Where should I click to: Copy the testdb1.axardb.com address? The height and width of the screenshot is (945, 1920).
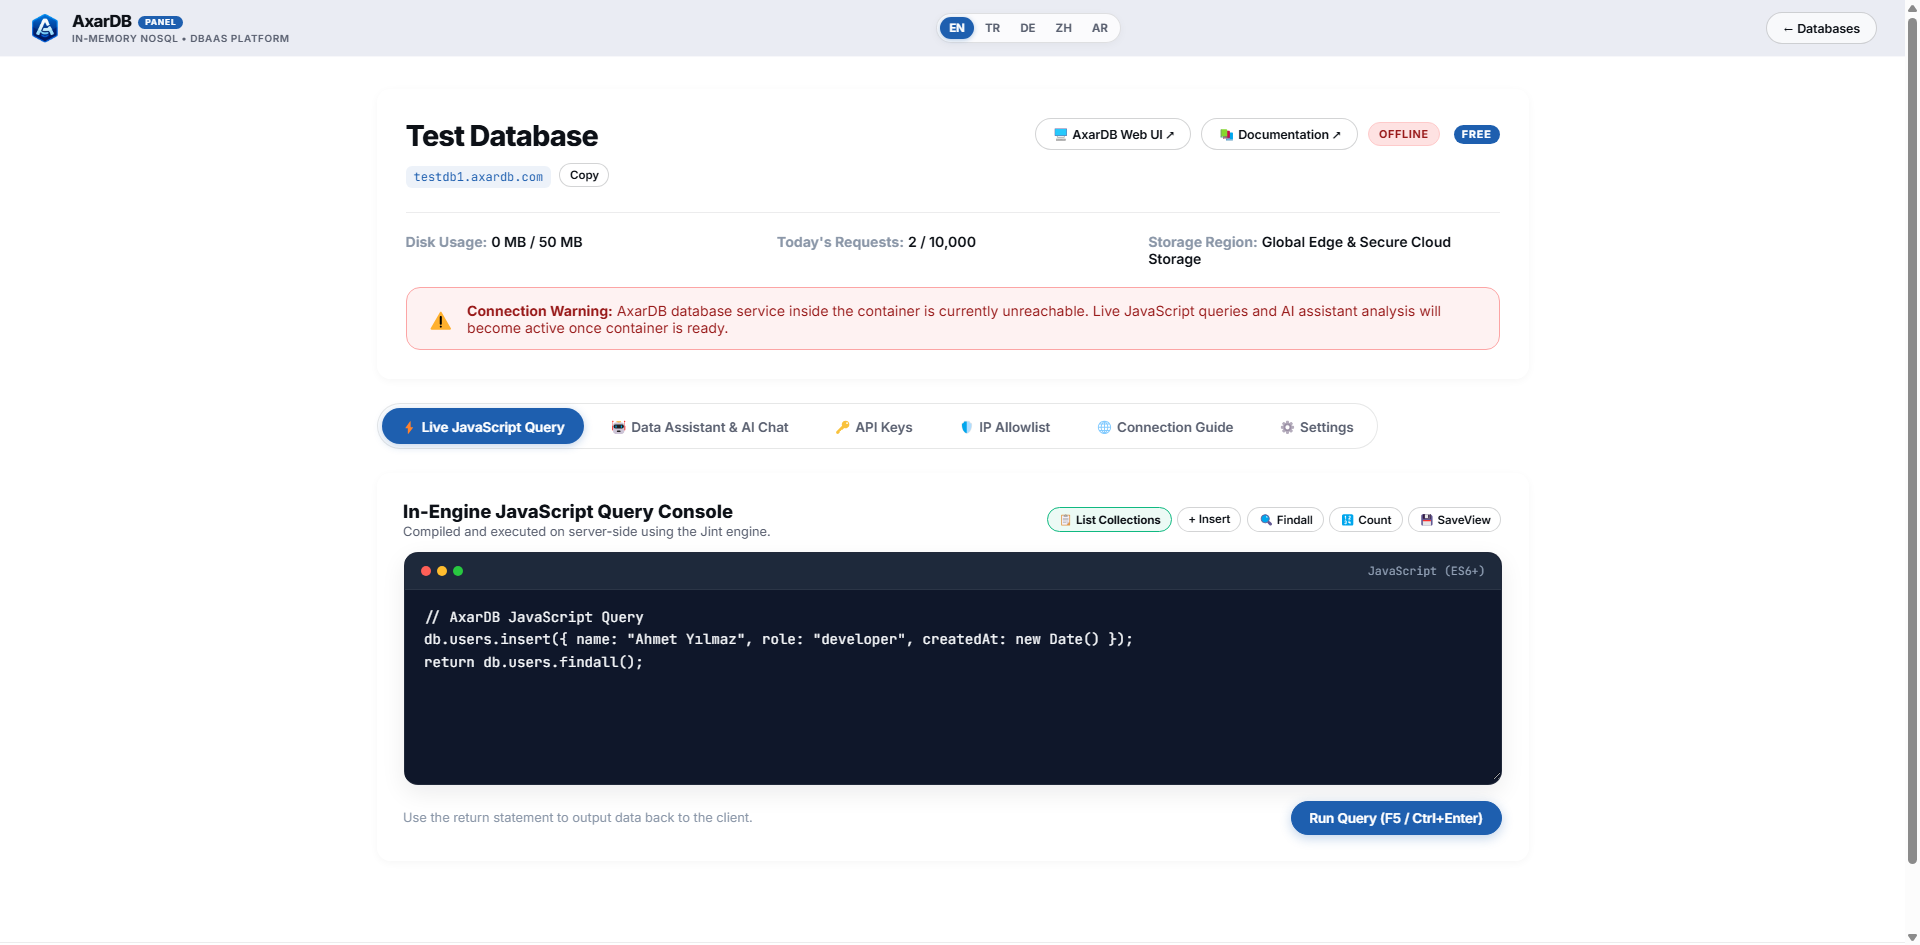pyautogui.click(x=584, y=175)
